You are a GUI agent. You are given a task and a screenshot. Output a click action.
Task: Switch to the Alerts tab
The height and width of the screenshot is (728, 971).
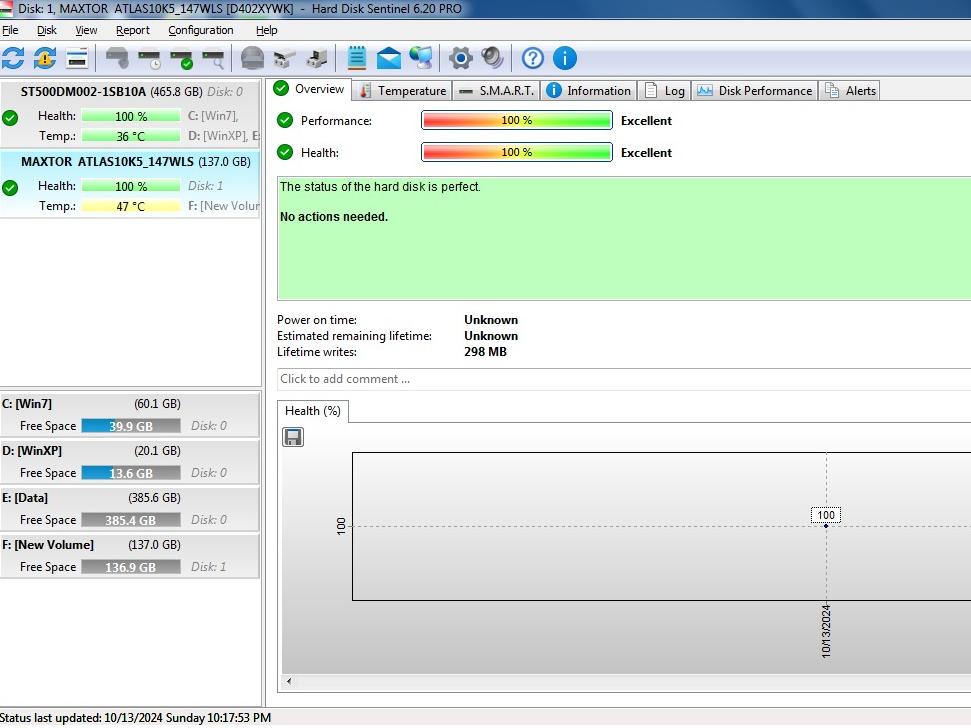(x=850, y=91)
